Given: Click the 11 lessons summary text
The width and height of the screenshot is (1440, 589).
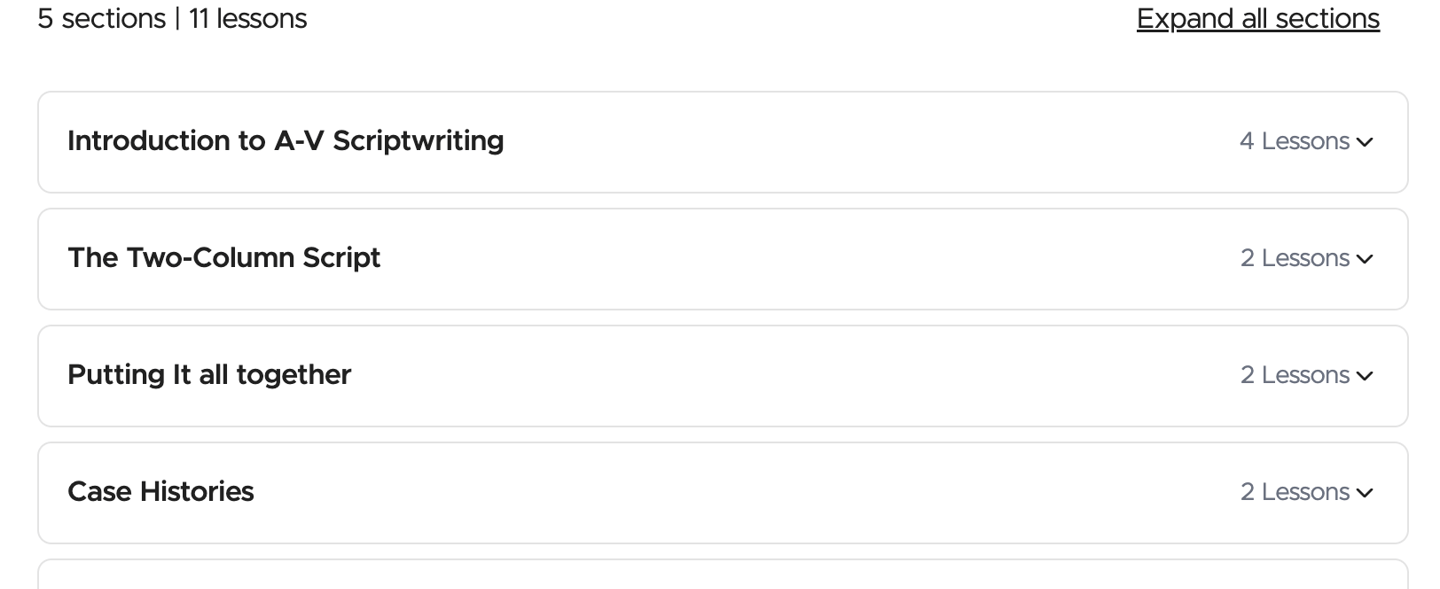Looking at the screenshot, I should coord(247,19).
